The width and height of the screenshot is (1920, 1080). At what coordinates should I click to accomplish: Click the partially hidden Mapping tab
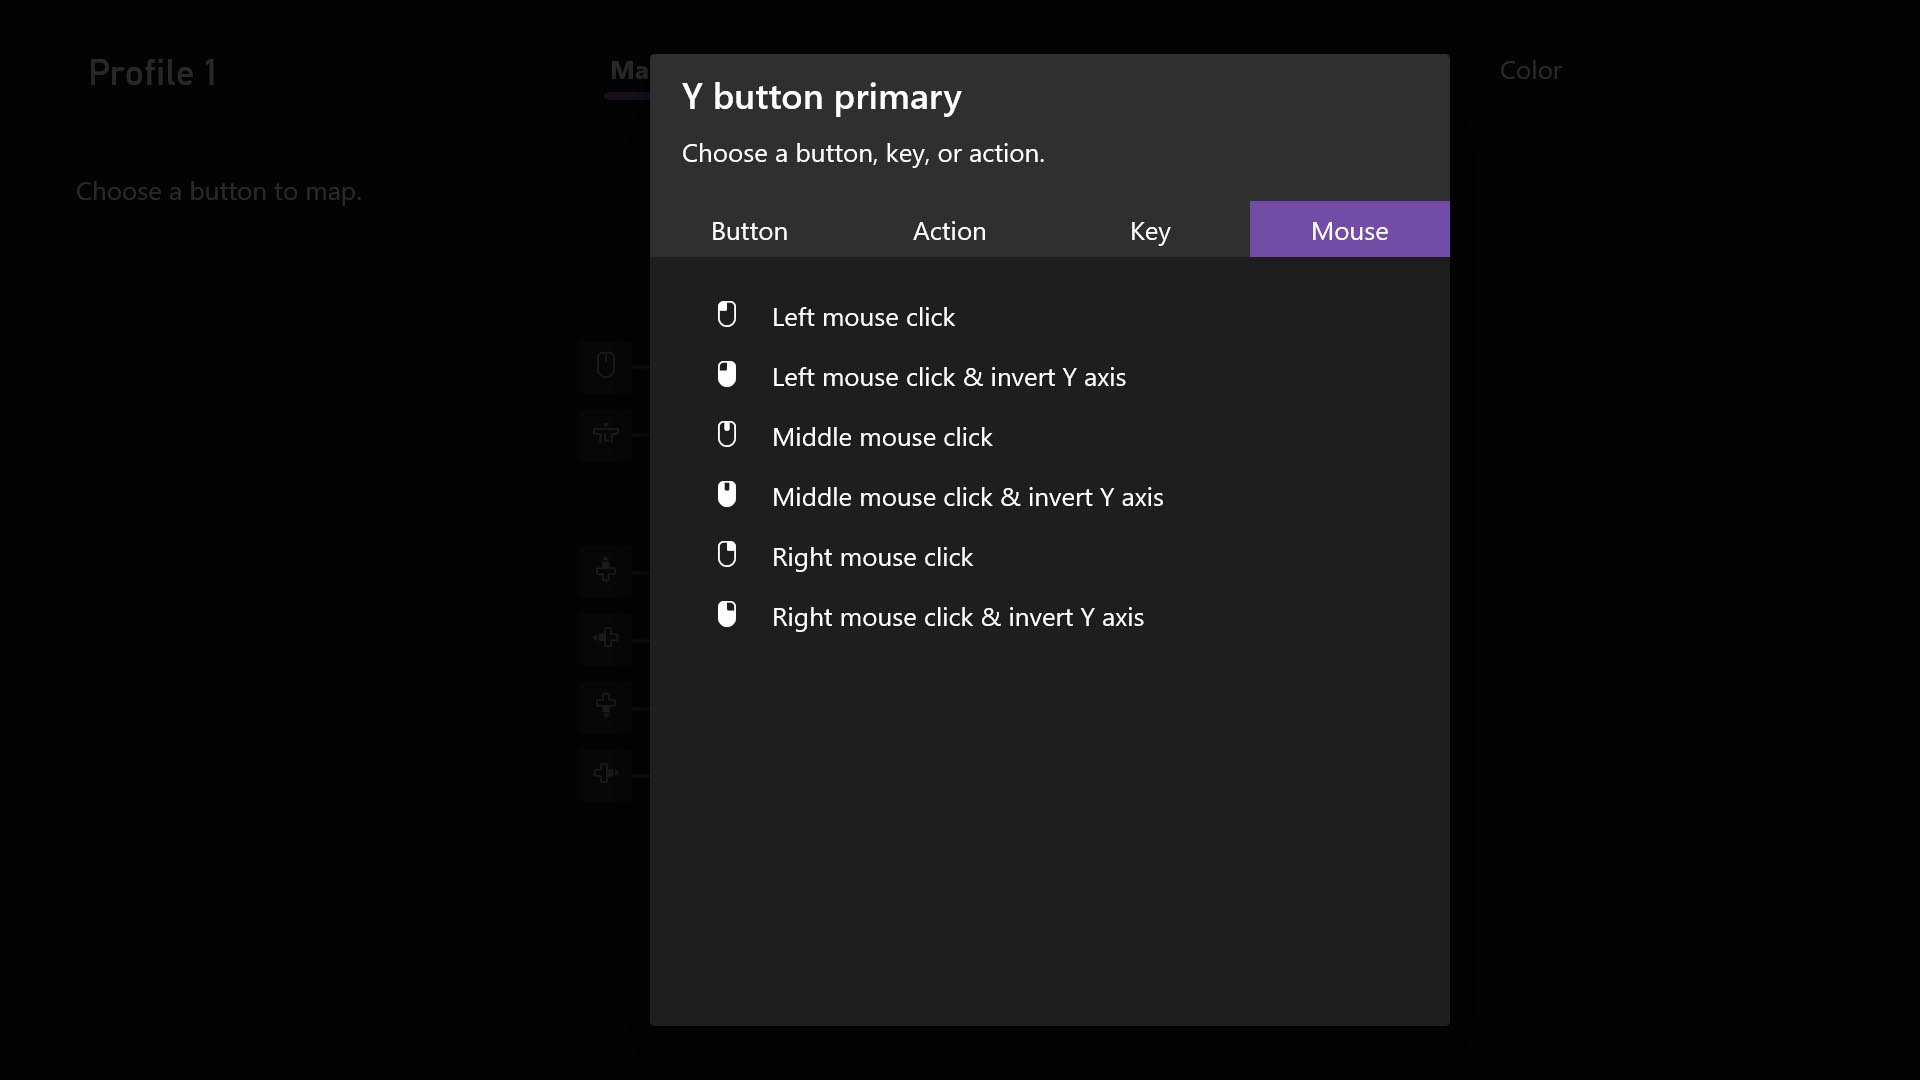(628, 71)
